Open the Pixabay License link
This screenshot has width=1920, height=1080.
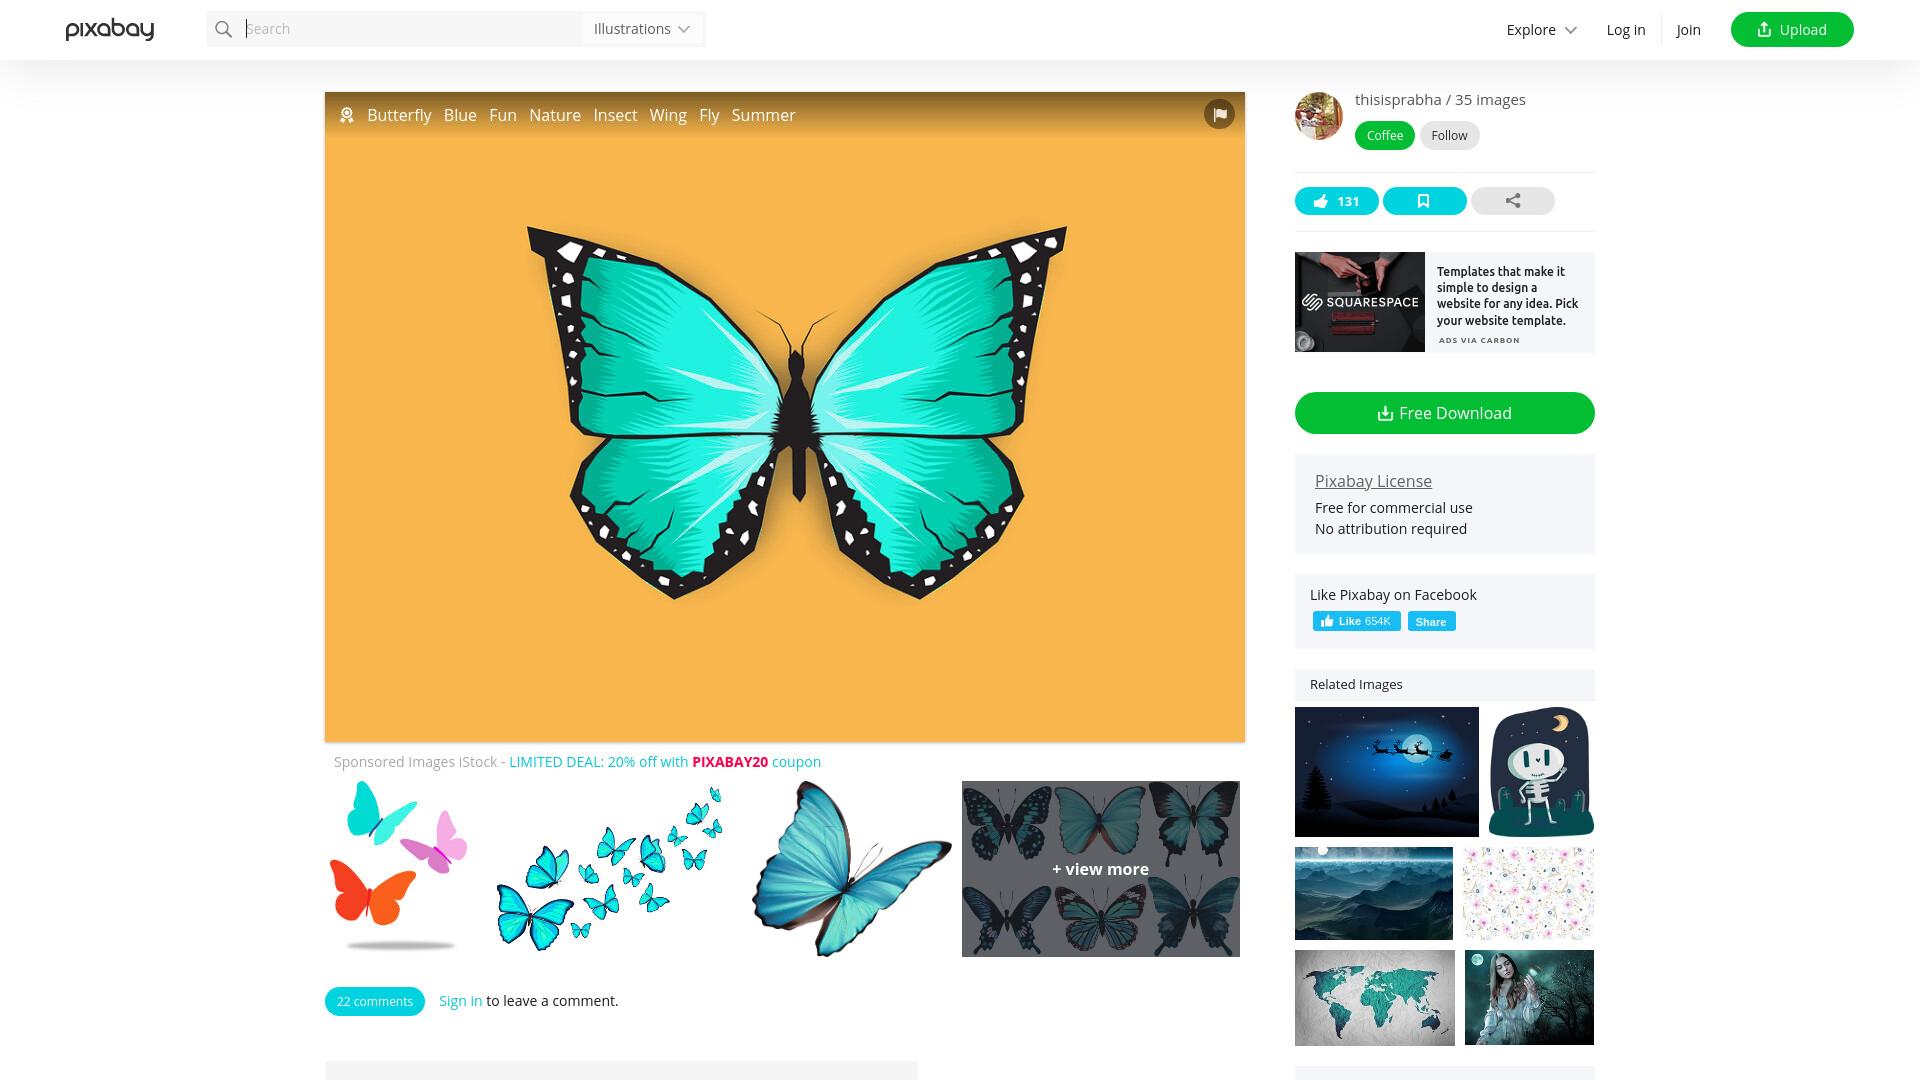[x=1373, y=481]
